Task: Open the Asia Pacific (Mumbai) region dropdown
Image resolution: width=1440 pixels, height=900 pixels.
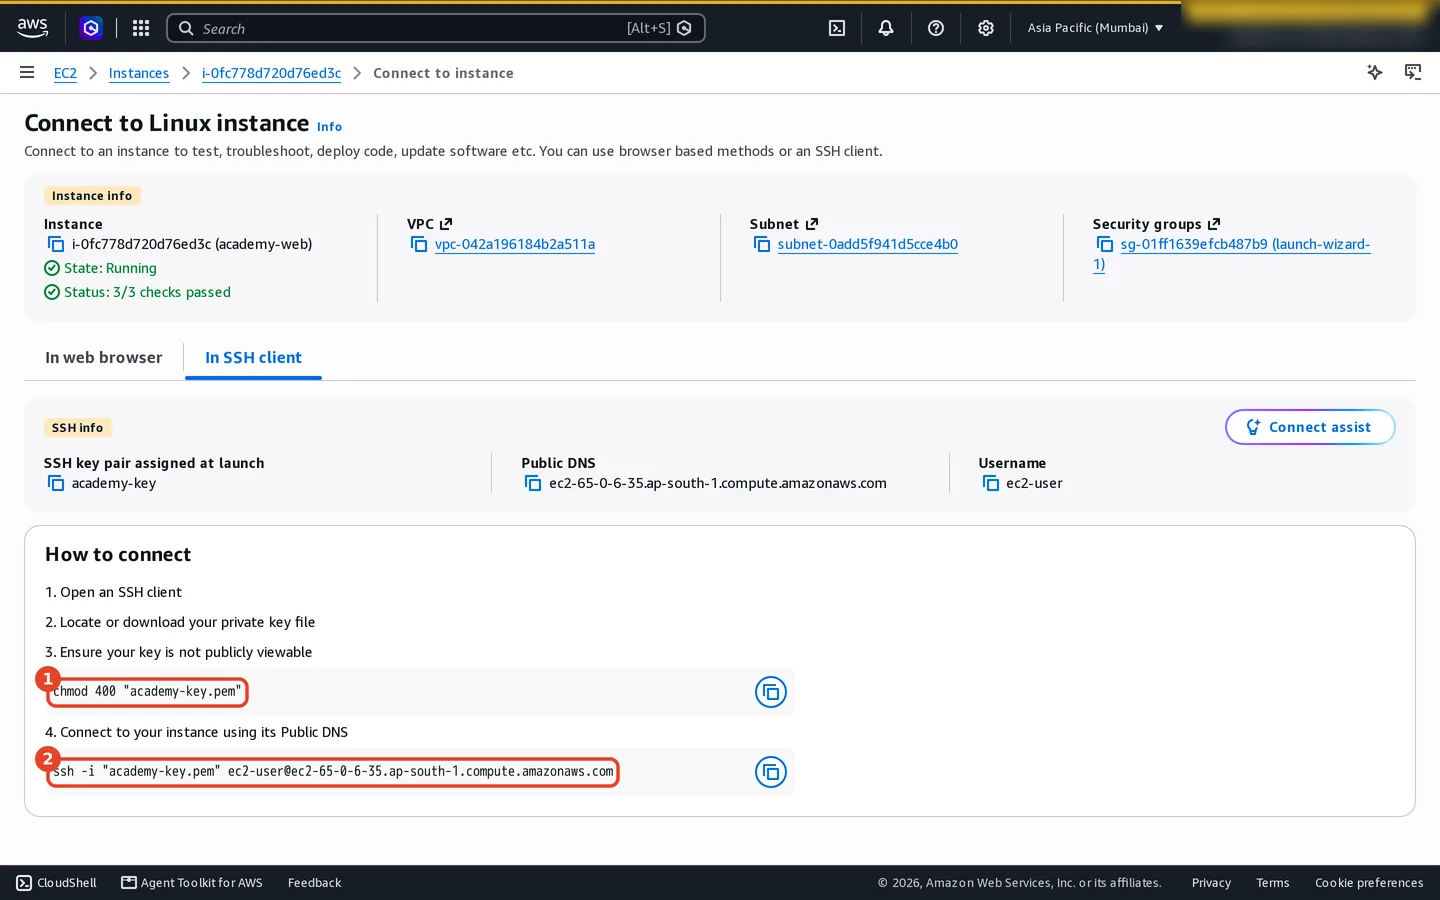Action: point(1095,28)
